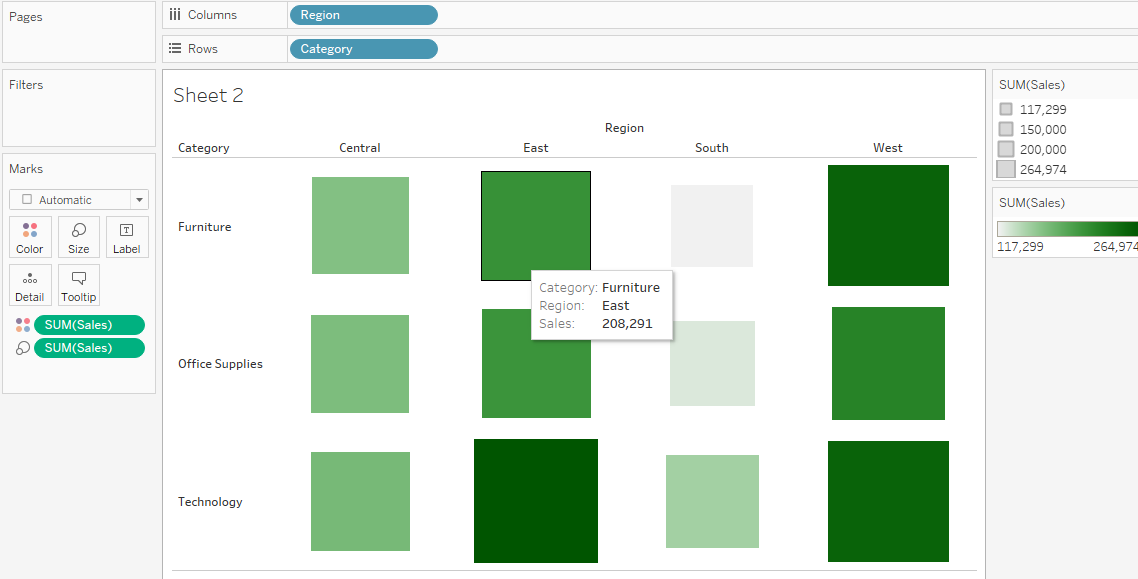Open the Detail marks card
The image size is (1138, 579).
click(x=29, y=285)
